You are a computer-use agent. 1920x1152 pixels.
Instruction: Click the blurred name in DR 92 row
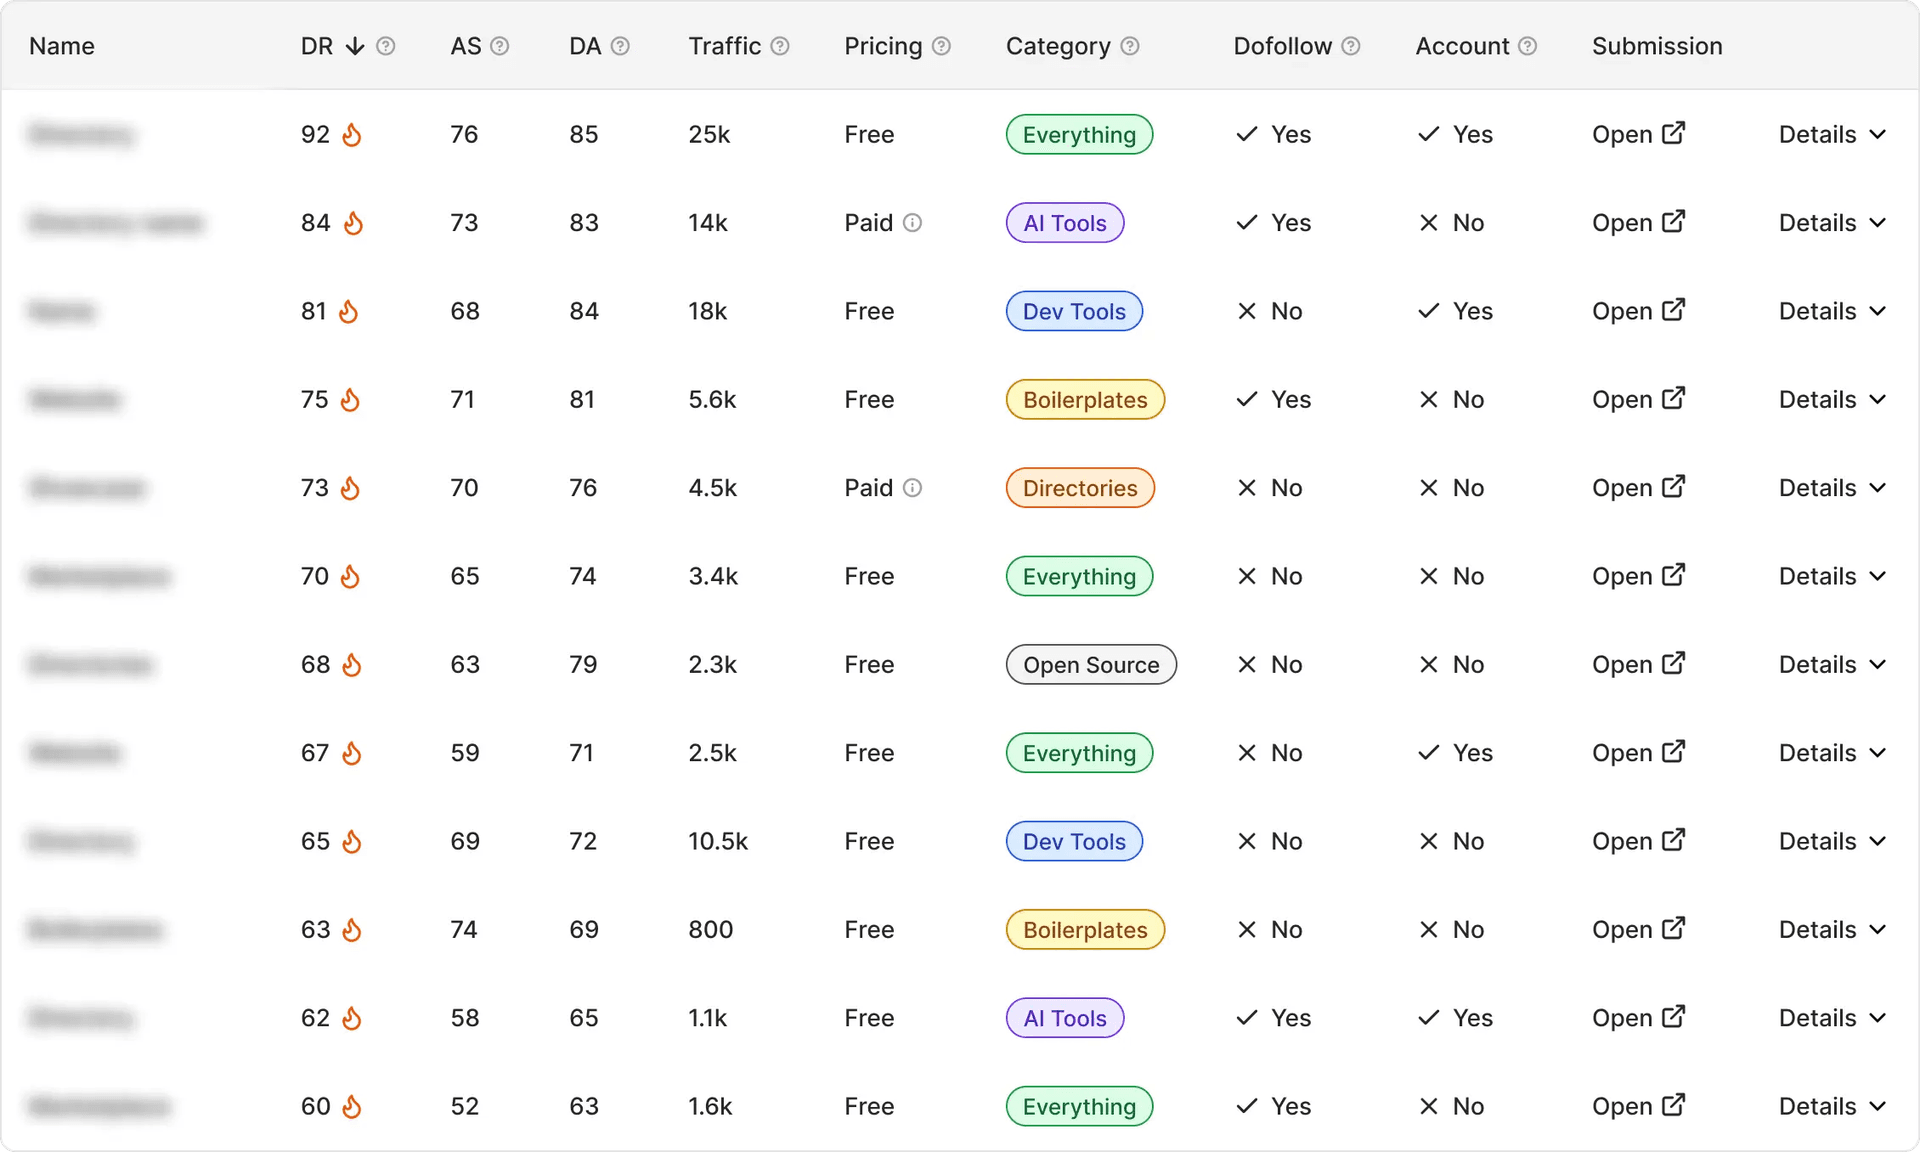coord(81,134)
